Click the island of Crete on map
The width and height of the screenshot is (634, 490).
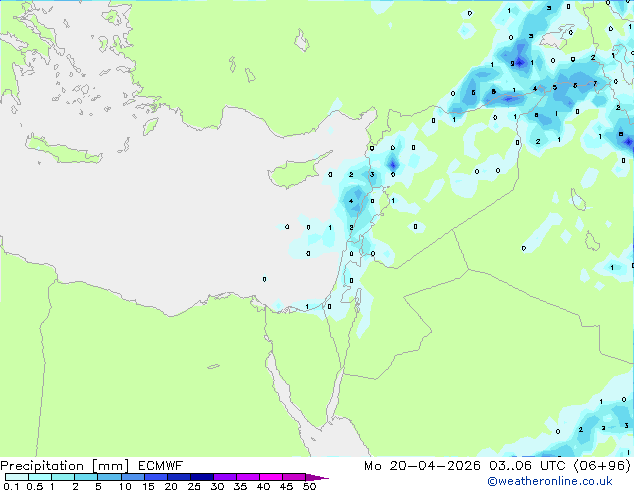[63, 150]
